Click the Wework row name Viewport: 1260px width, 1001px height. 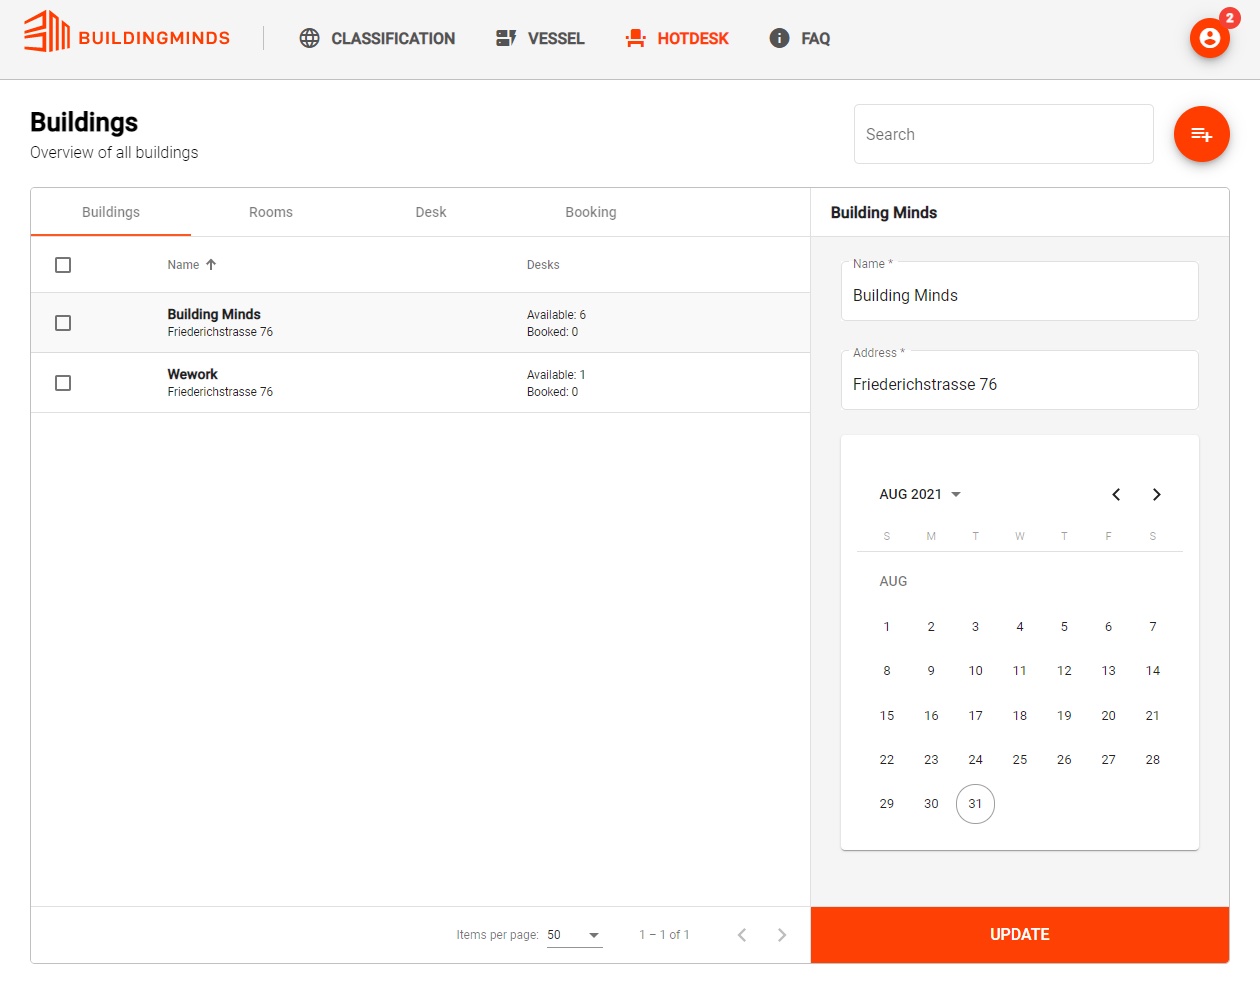tap(192, 374)
